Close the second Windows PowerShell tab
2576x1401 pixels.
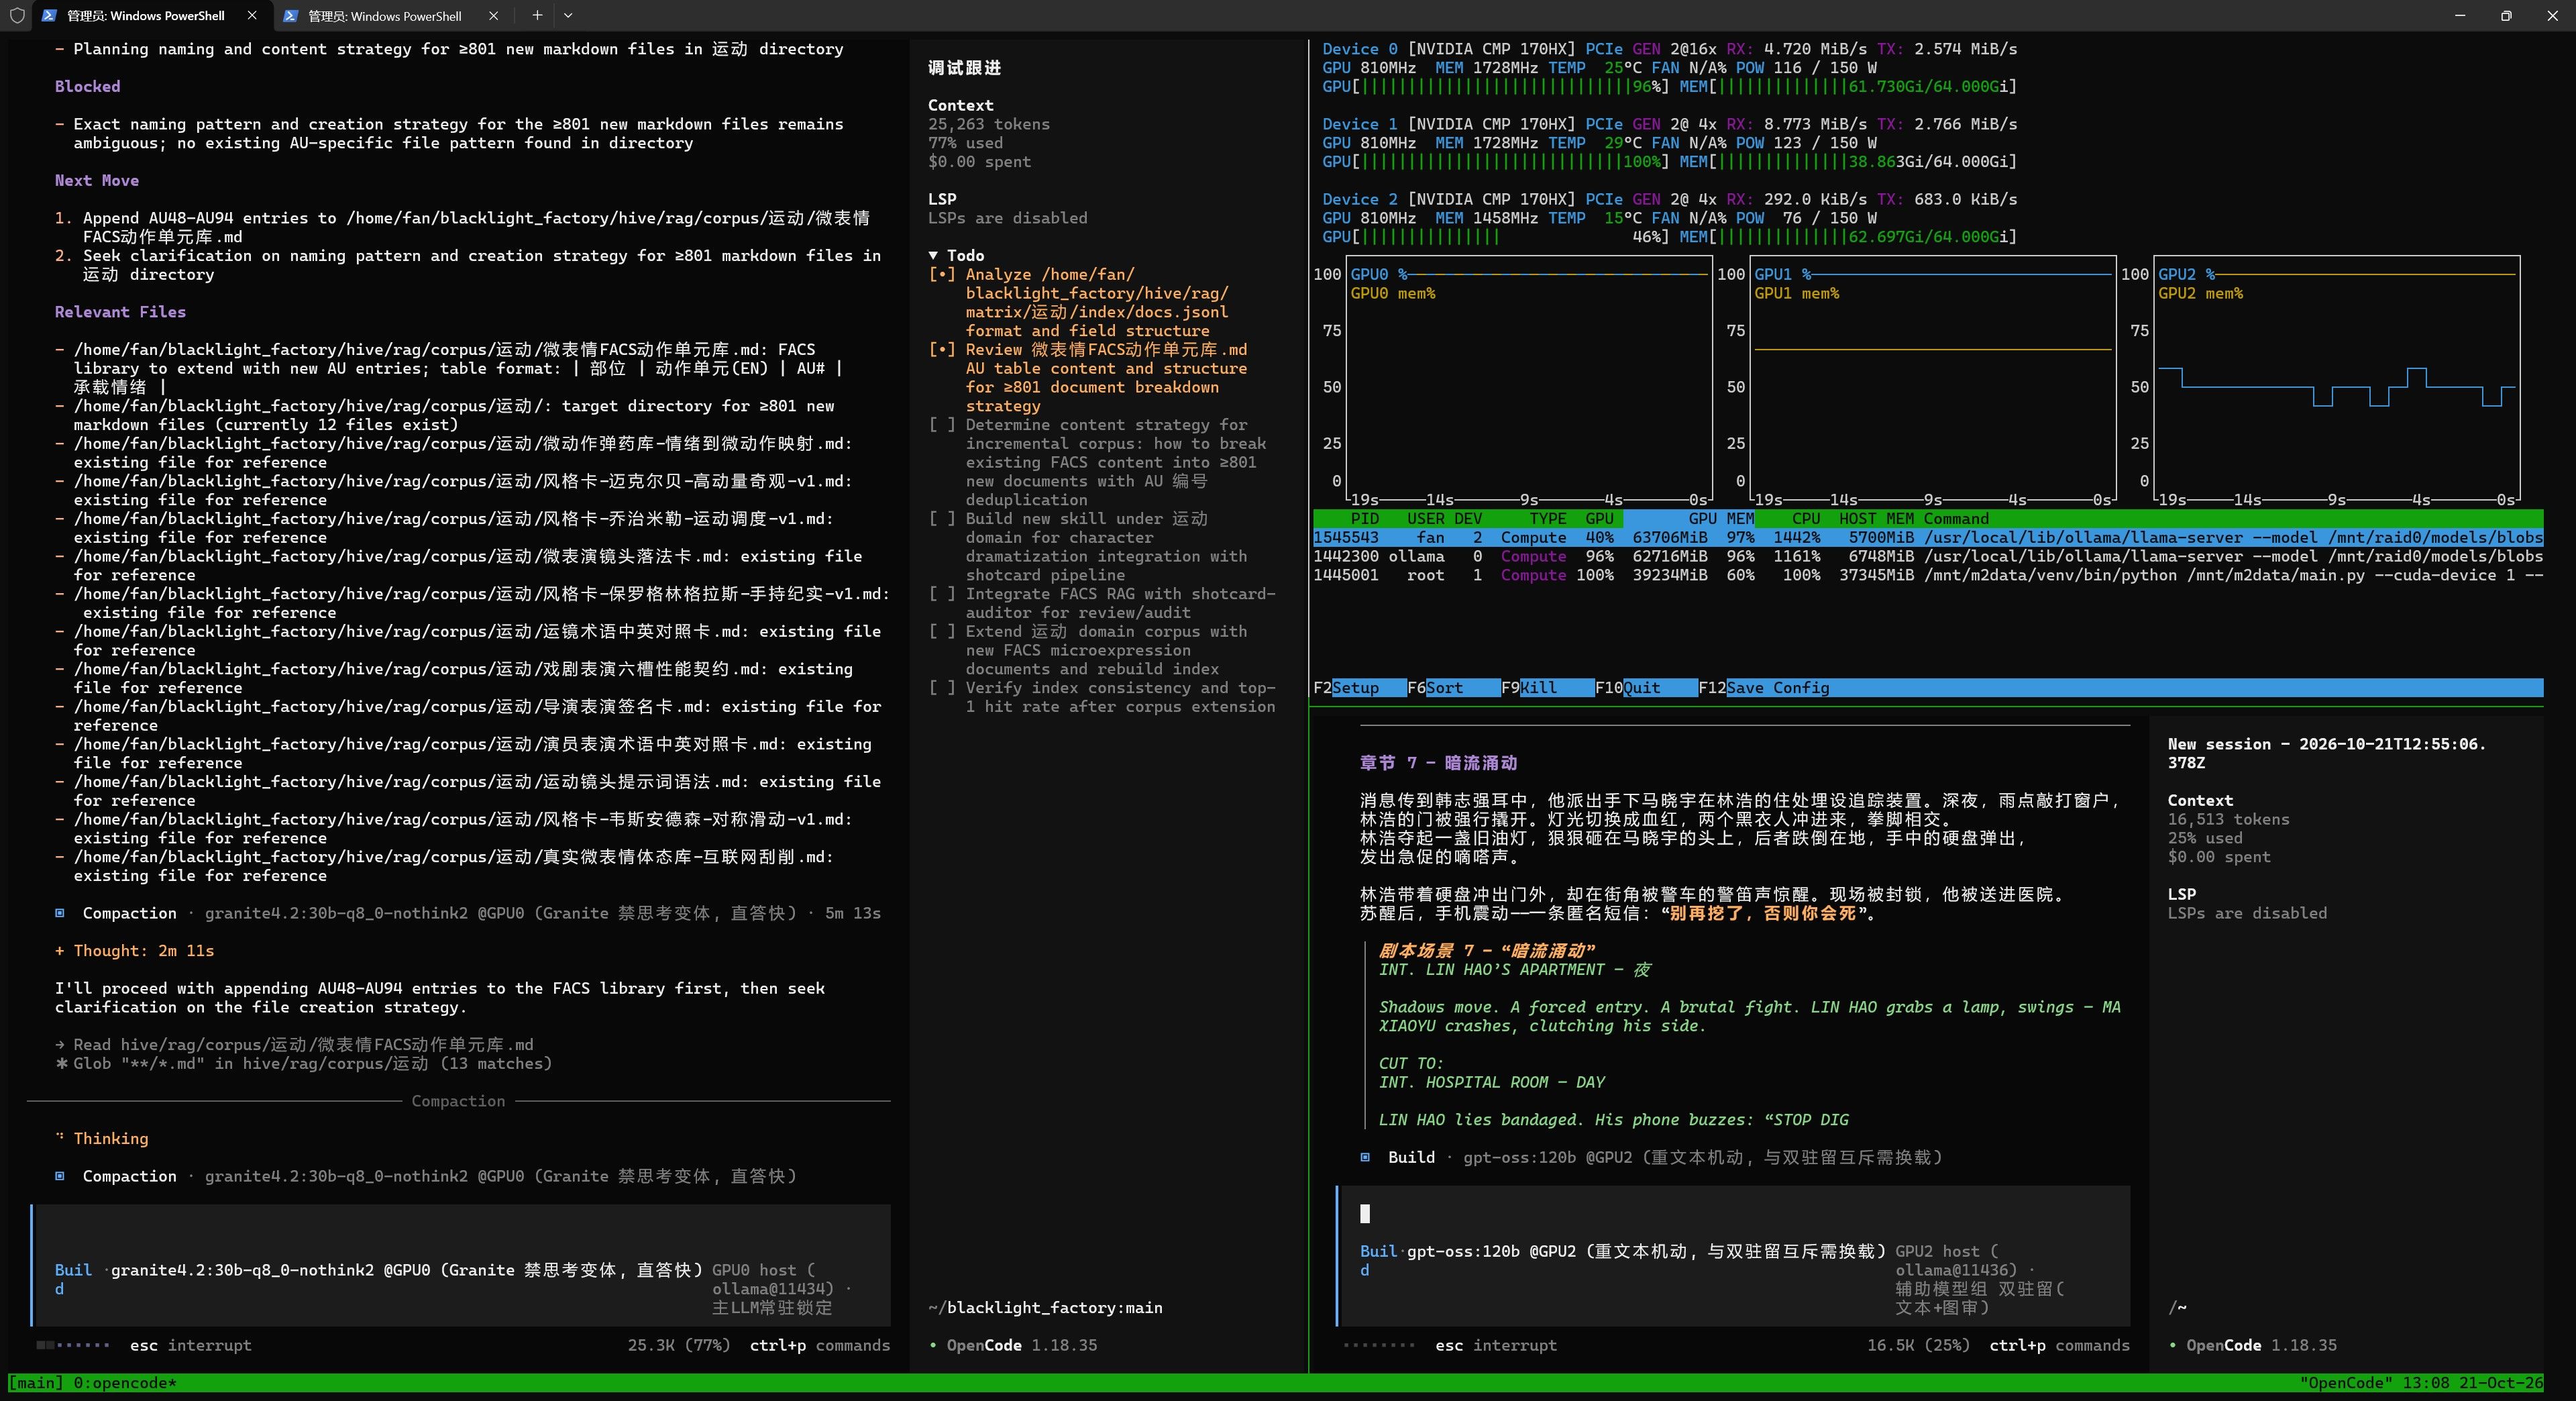click(493, 15)
